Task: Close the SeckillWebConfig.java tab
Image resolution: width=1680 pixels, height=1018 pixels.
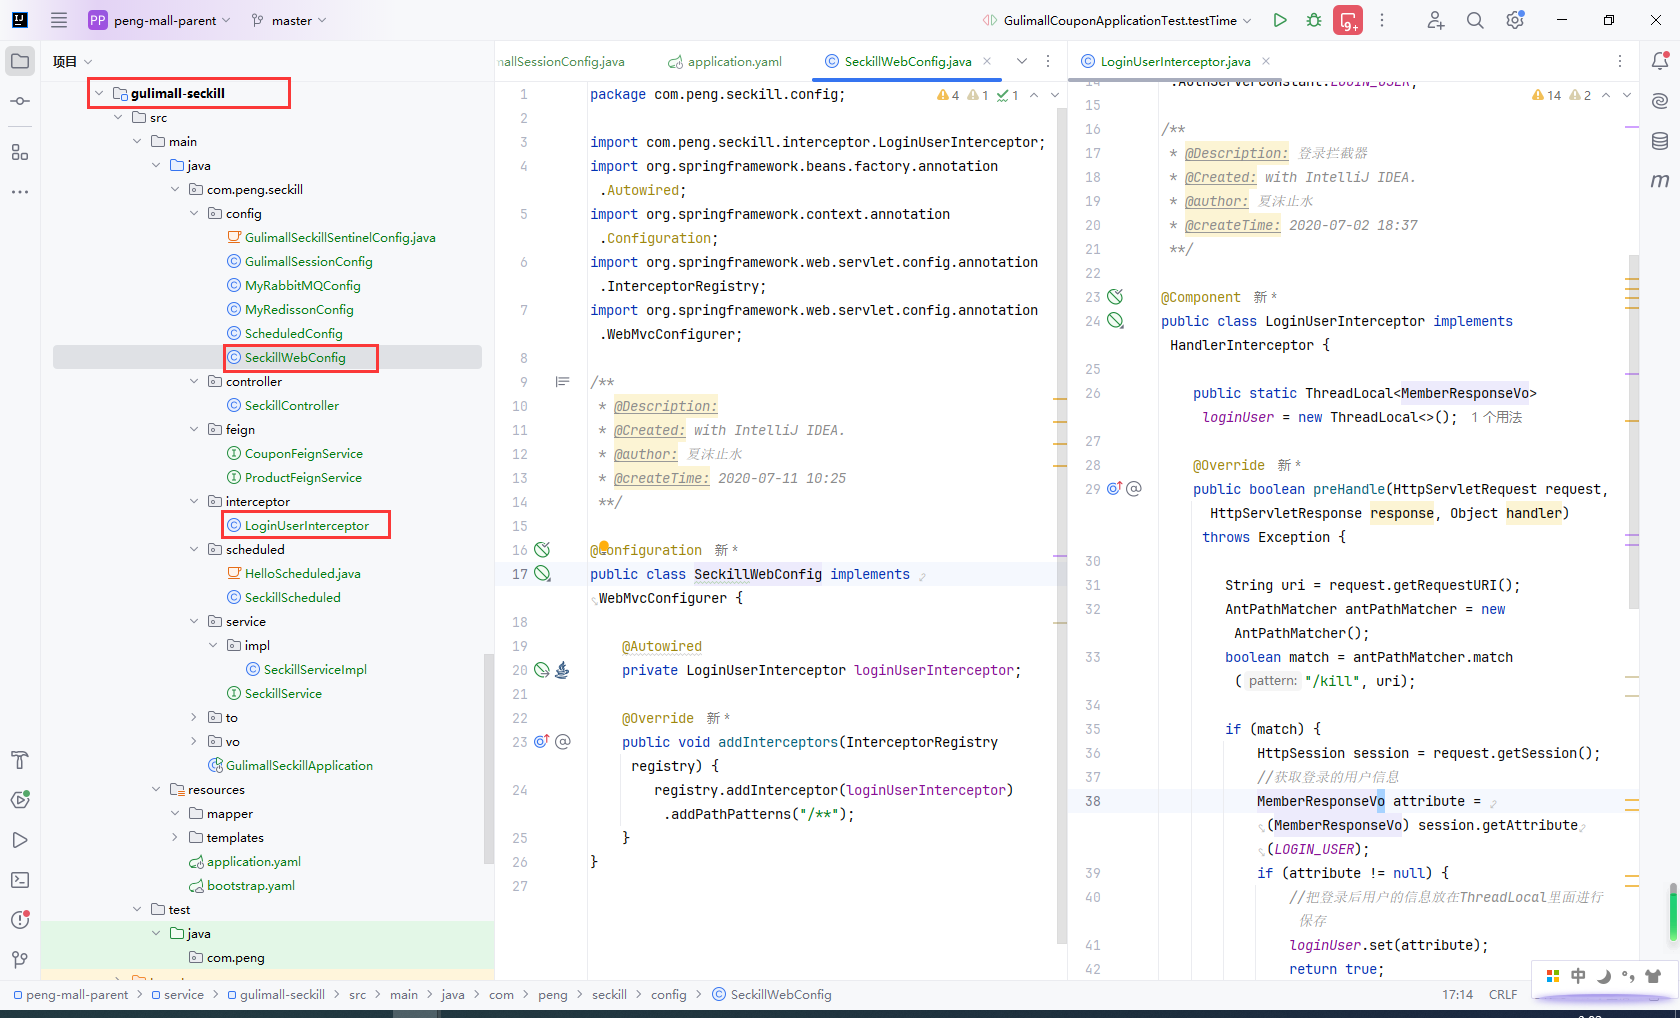Action: pos(987,61)
